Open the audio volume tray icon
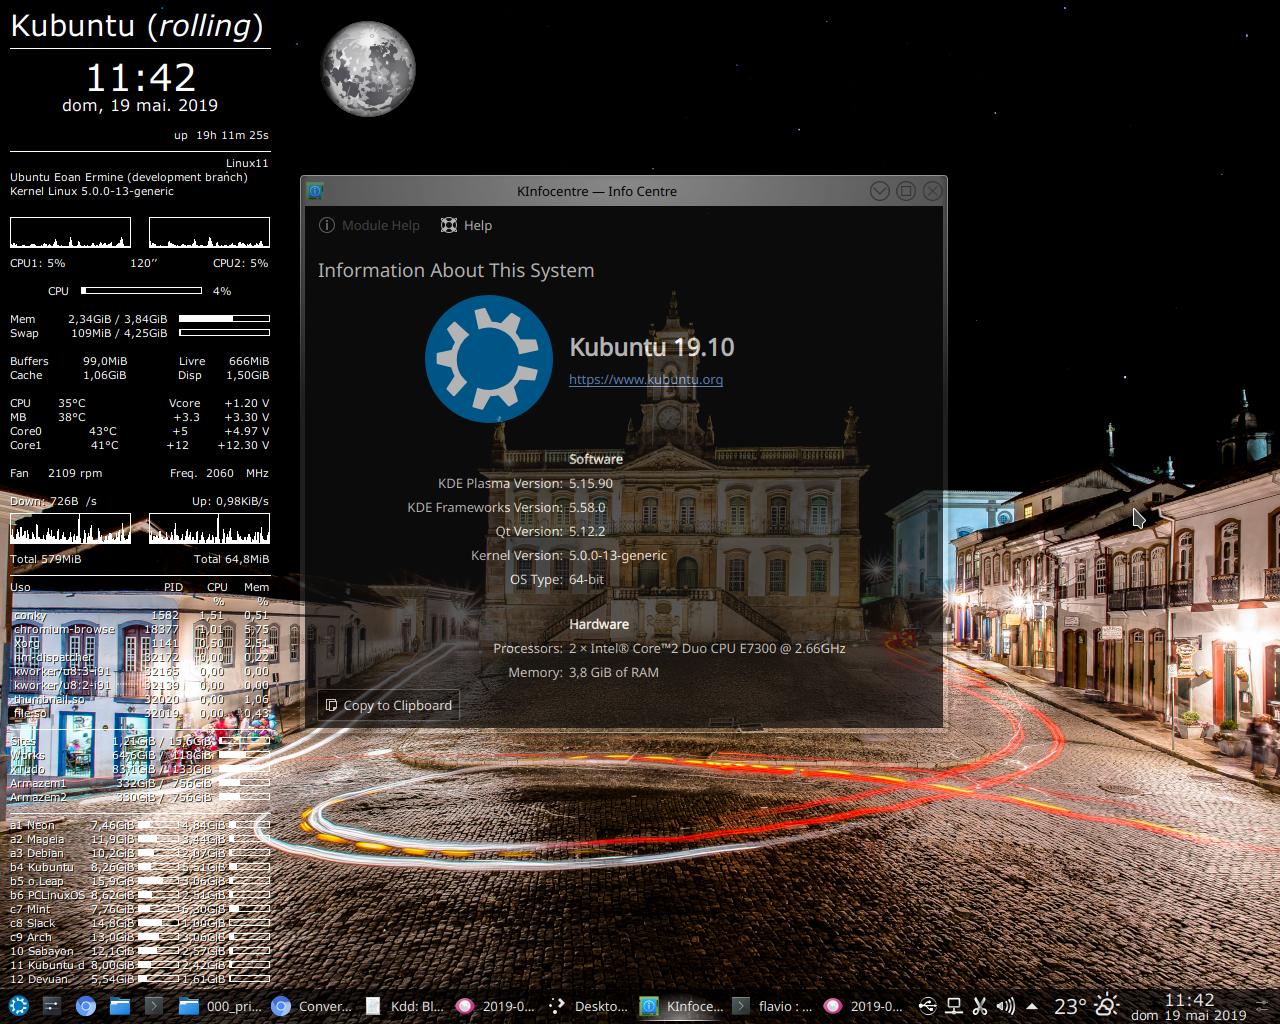 1006,1006
